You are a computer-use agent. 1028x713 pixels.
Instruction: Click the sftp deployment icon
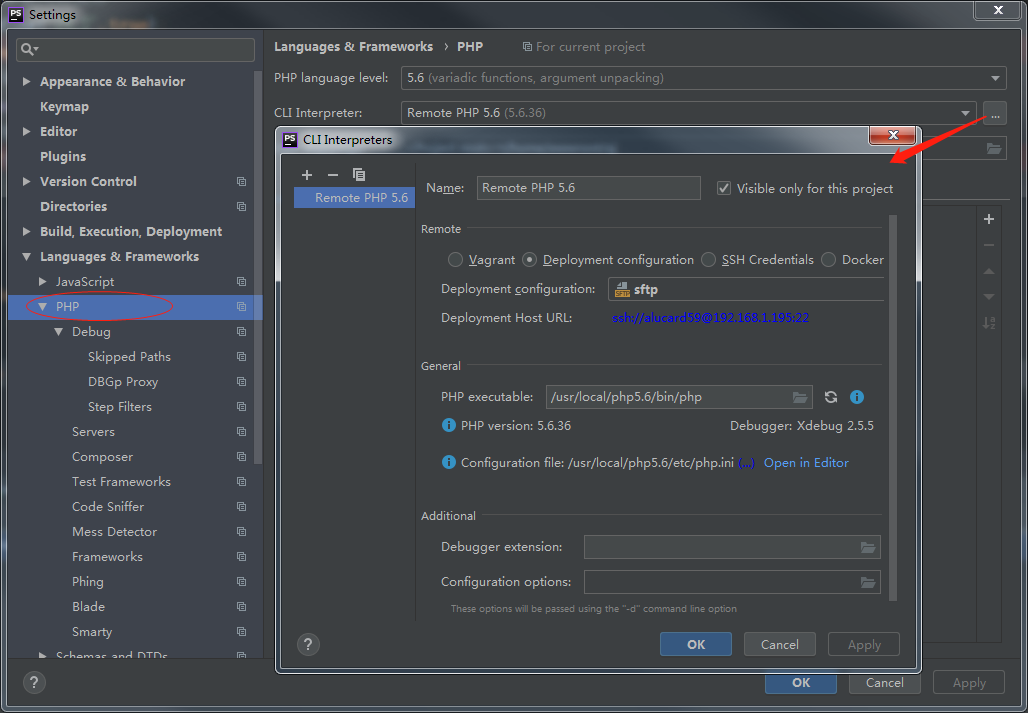(622, 290)
